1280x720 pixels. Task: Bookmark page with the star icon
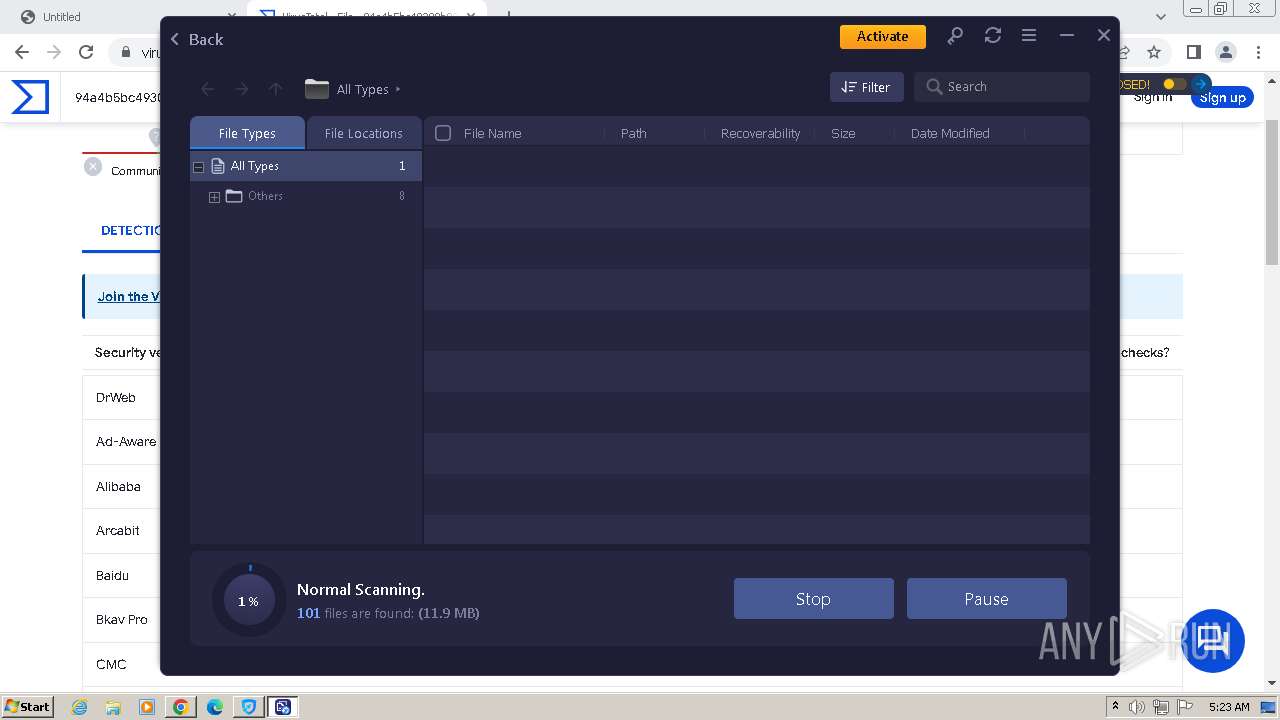click(x=1154, y=52)
